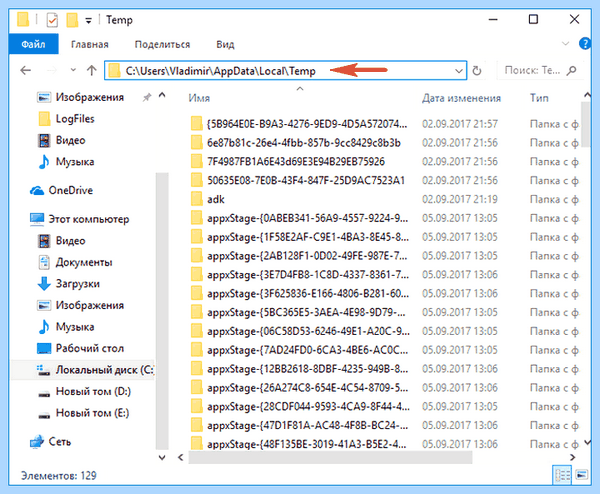
Task: Collapse navigation tree with the up chevron
Action: [x=162, y=95]
